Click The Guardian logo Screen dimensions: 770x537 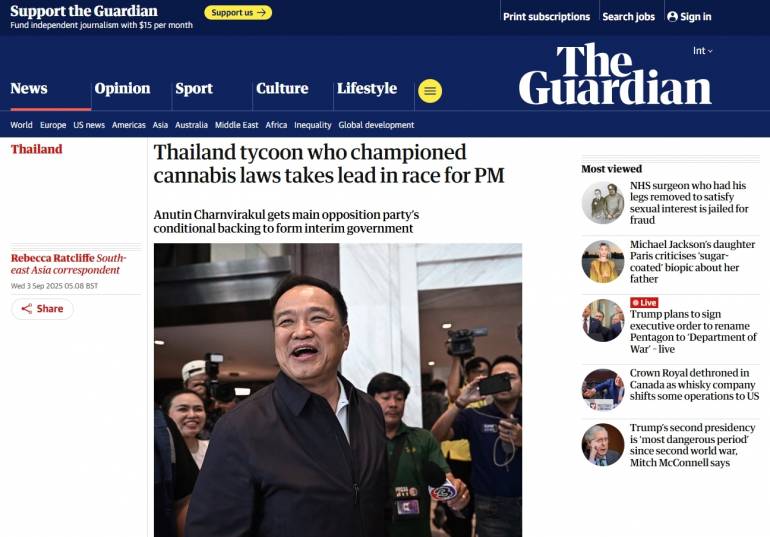615,74
